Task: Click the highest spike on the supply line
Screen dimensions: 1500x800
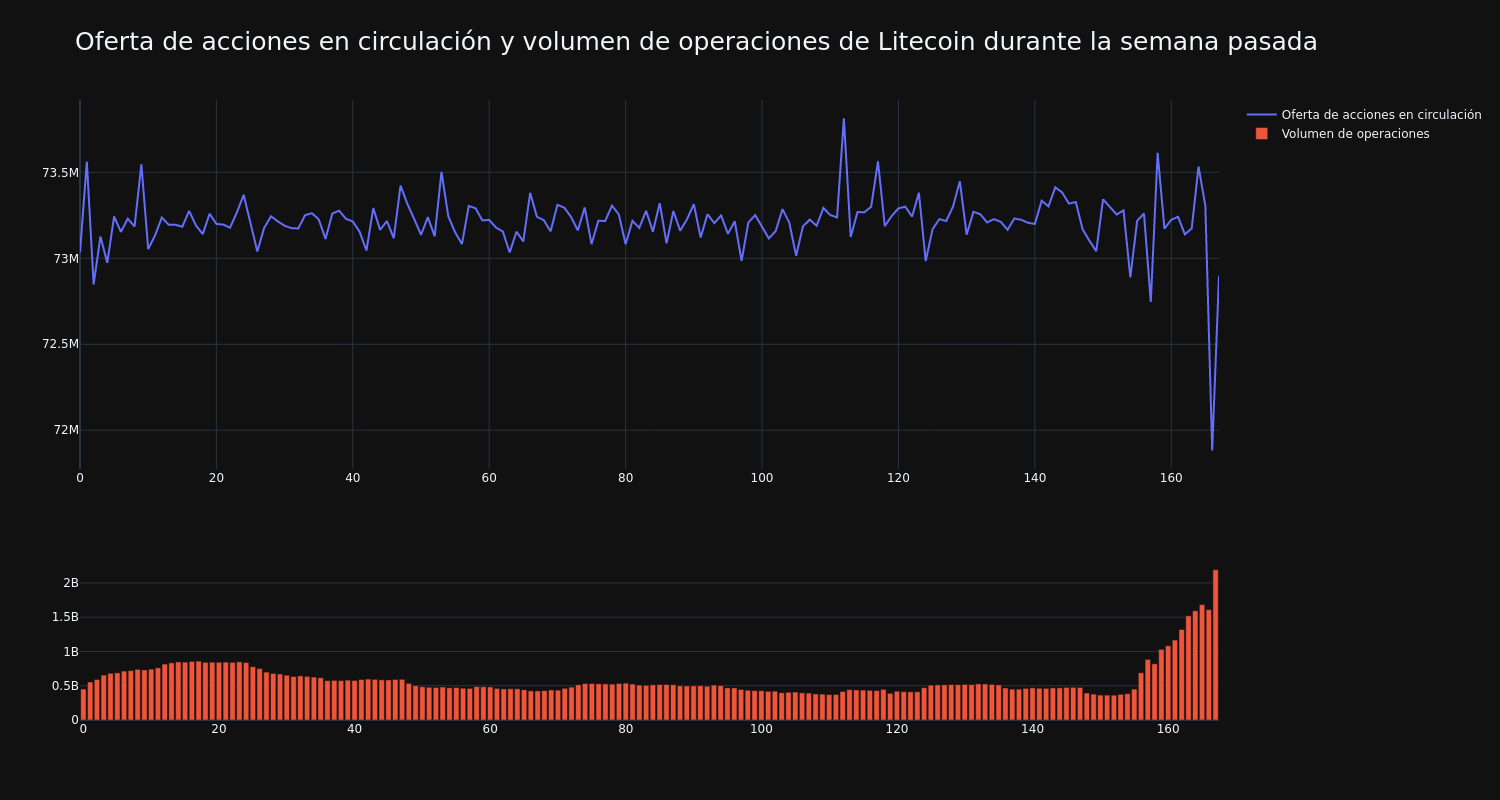Action: [843, 119]
